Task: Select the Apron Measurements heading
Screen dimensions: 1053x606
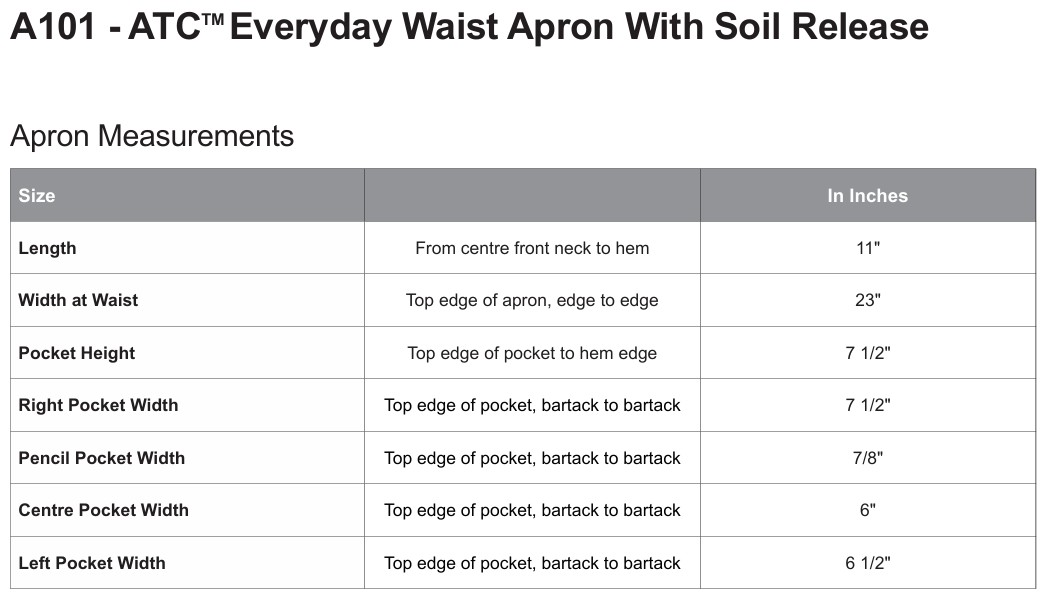Action: 152,136
